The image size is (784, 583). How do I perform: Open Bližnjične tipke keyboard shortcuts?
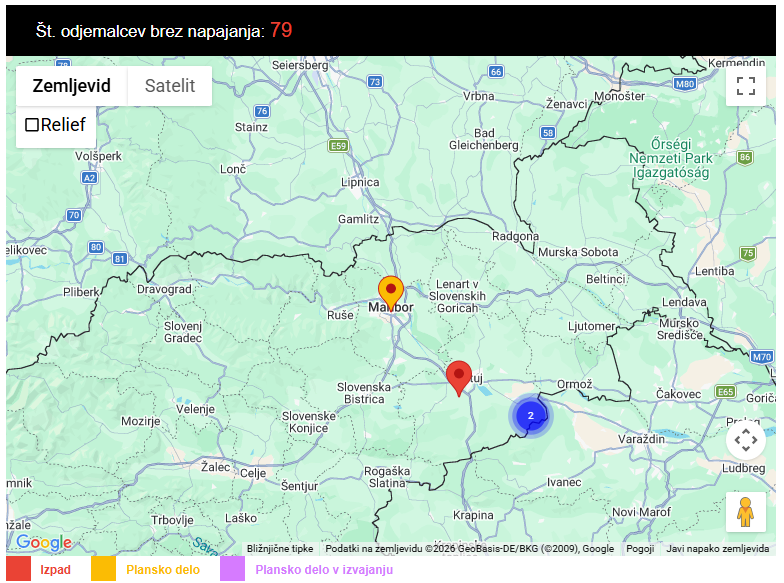pos(280,548)
